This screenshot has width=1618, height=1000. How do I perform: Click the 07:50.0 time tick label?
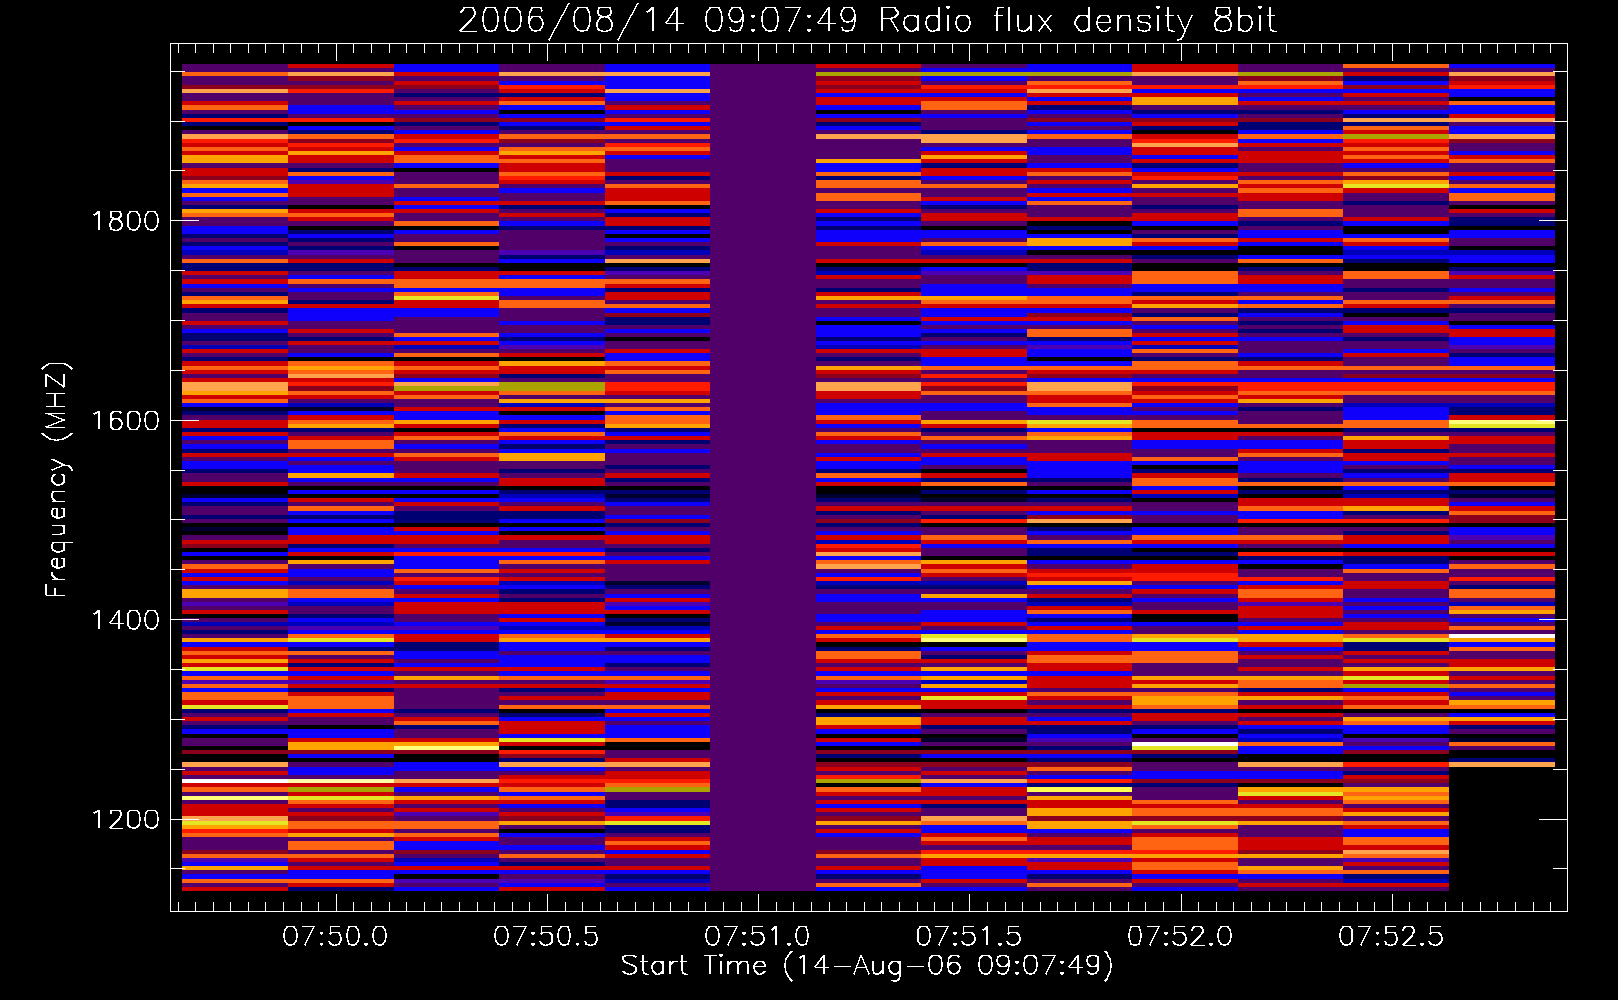point(335,937)
